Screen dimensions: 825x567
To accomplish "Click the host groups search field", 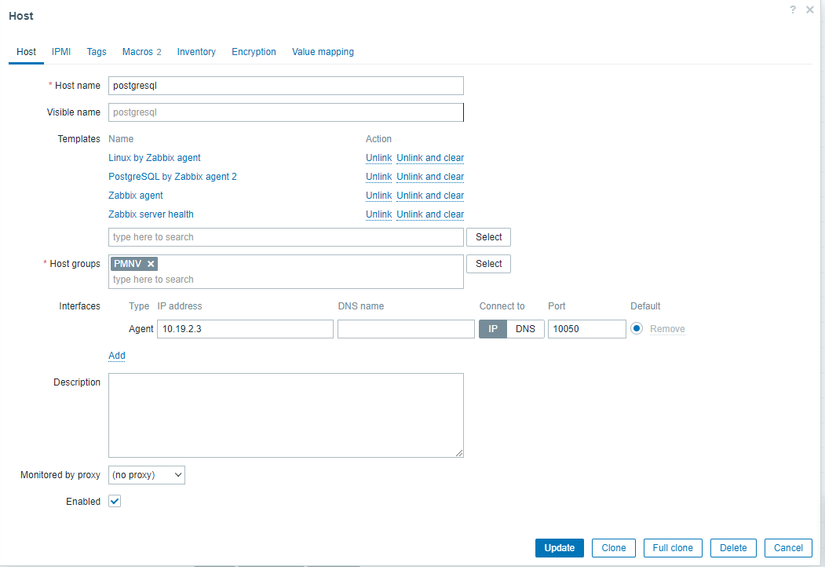I will [286, 280].
